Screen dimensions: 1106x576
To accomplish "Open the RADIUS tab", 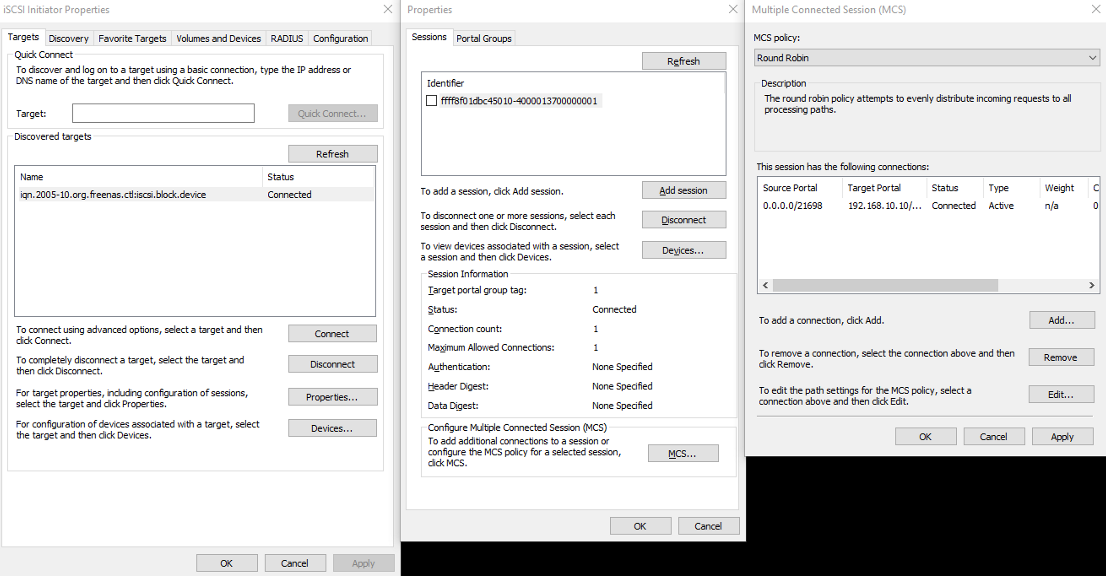I will click(x=286, y=38).
